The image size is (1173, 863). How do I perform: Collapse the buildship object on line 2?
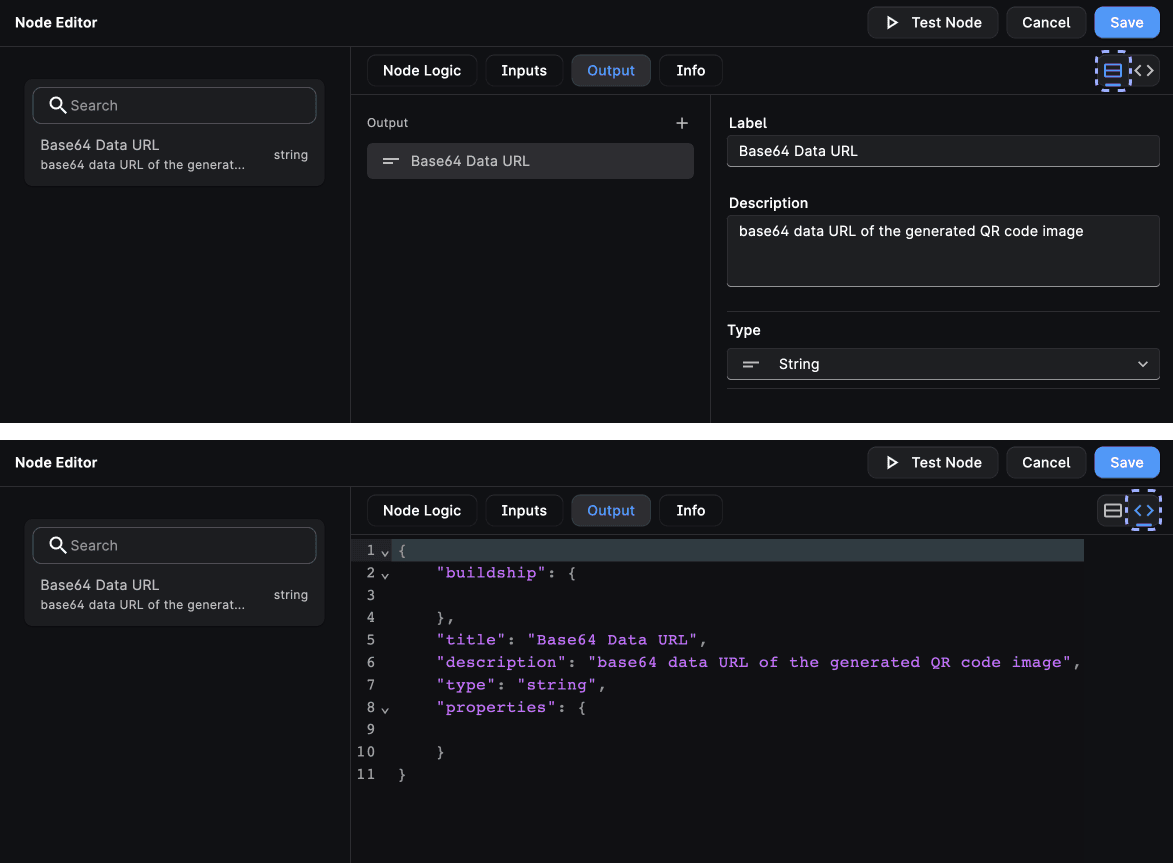(x=385, y=573)
